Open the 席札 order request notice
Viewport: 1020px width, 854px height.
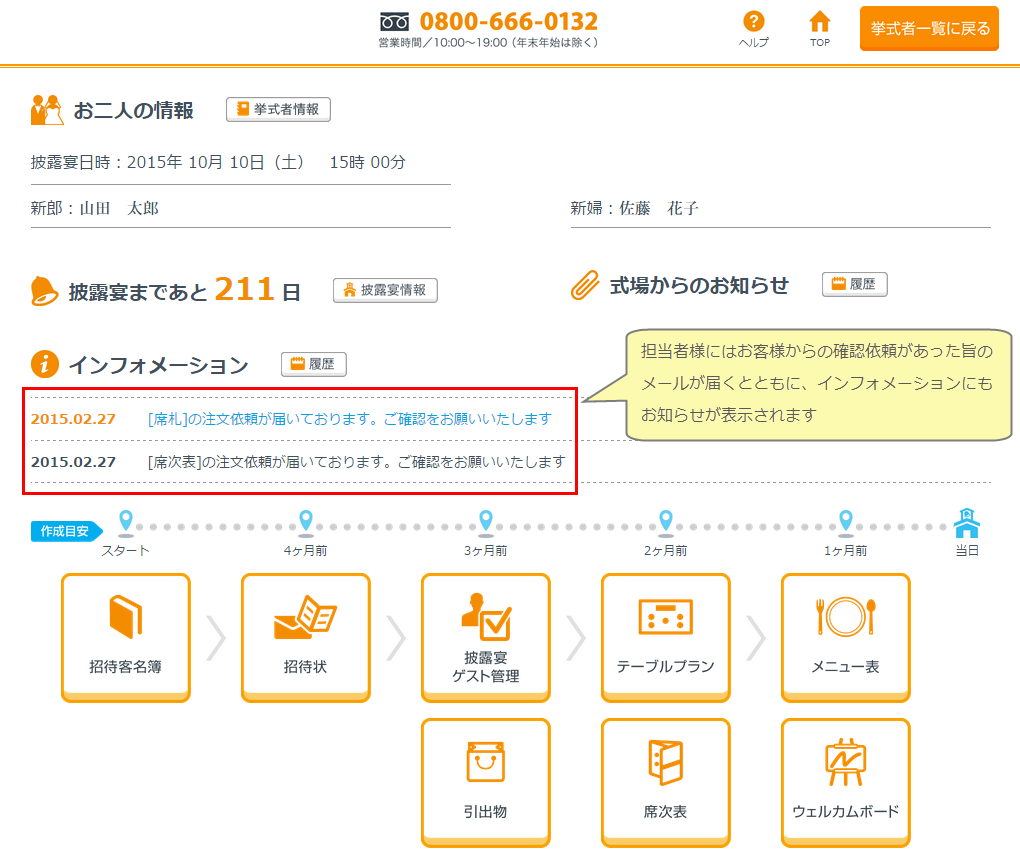tap(349, 419)
